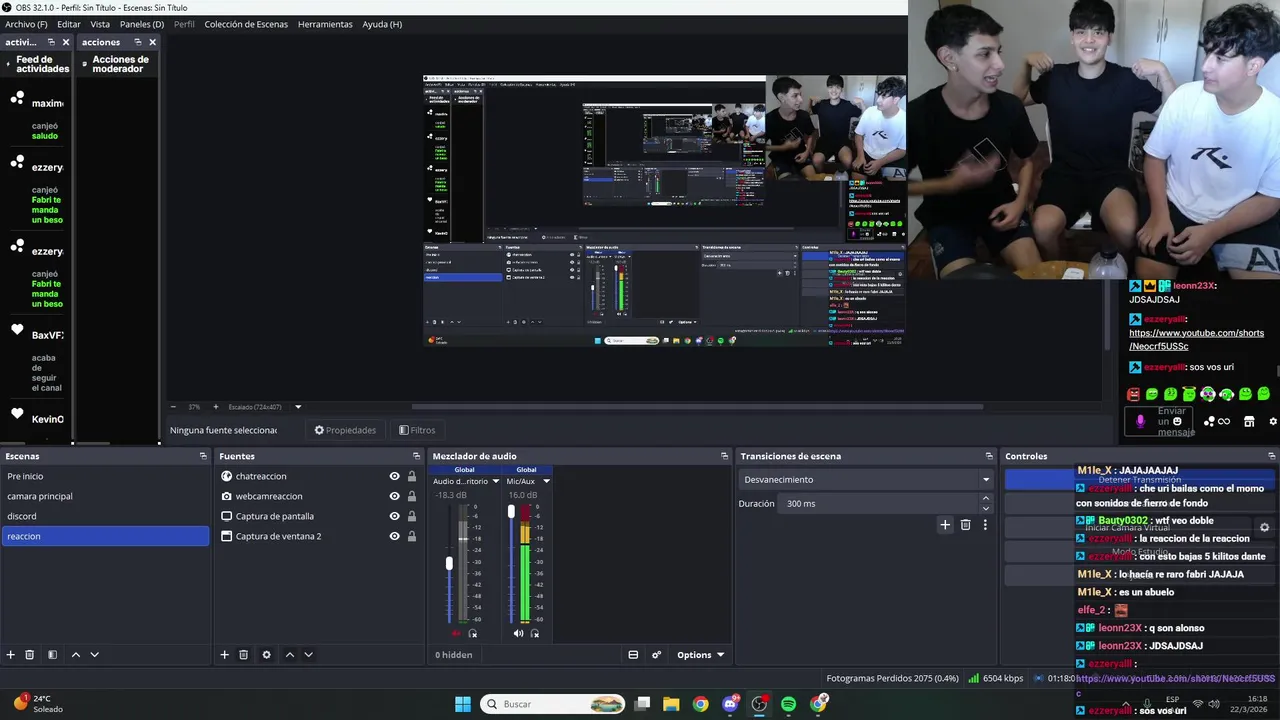Image resolution: width=1280 pixels, height=720 pixels.
Task: Open audio mixer Options dropdown
Action: point(700,655)
